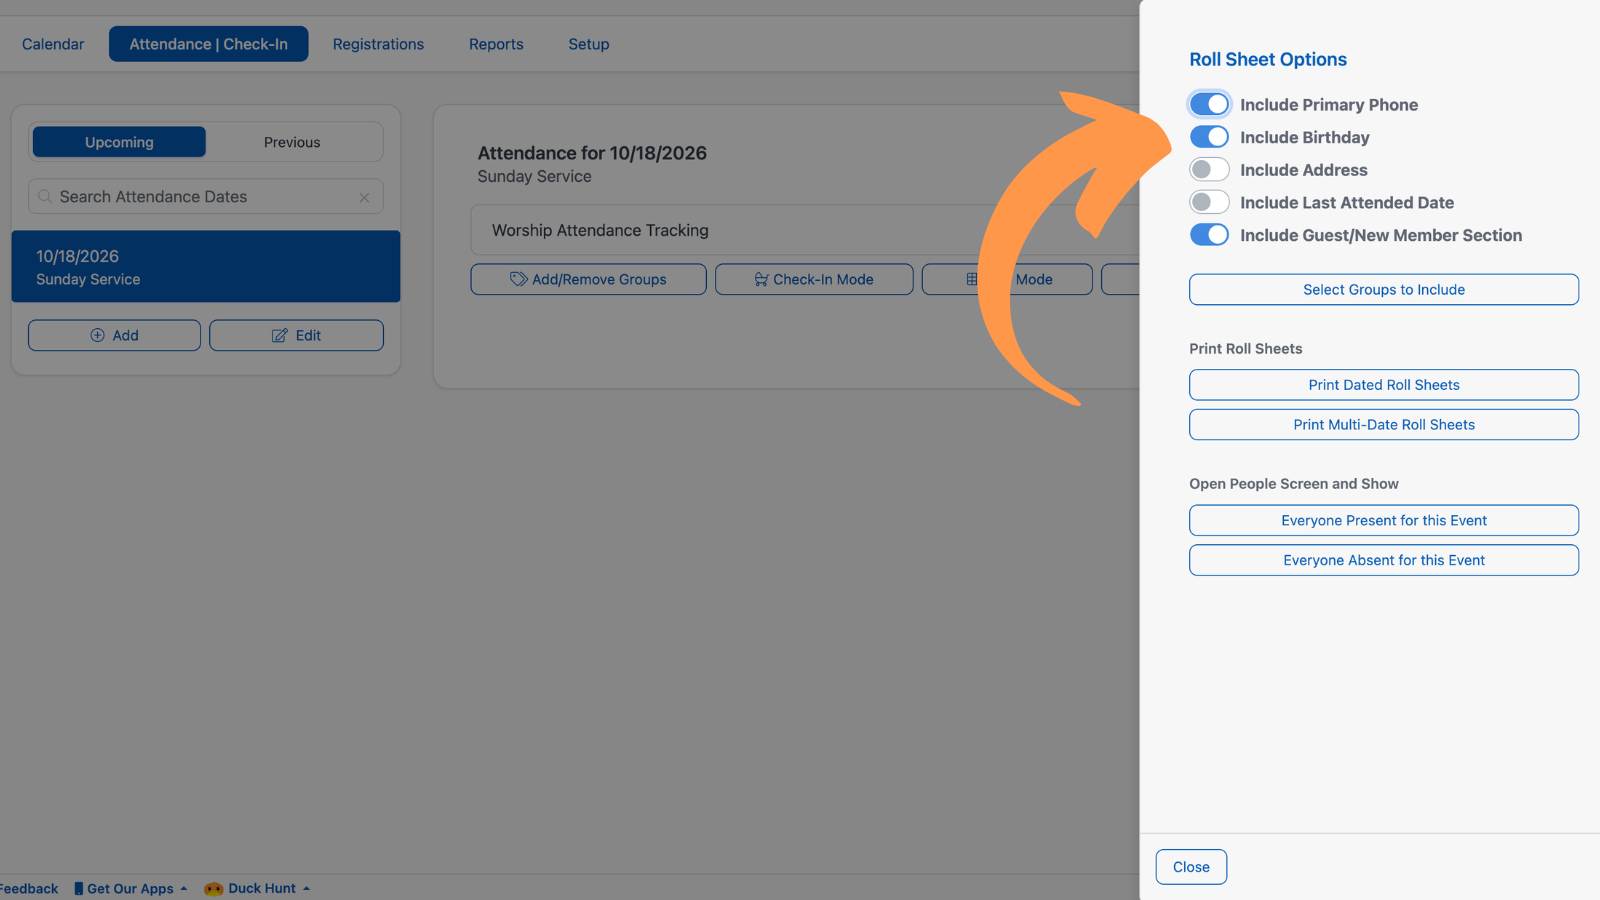Disable the Include Birthday switch
Screen dimensions: 1600x900
[x=1209, y=137]
